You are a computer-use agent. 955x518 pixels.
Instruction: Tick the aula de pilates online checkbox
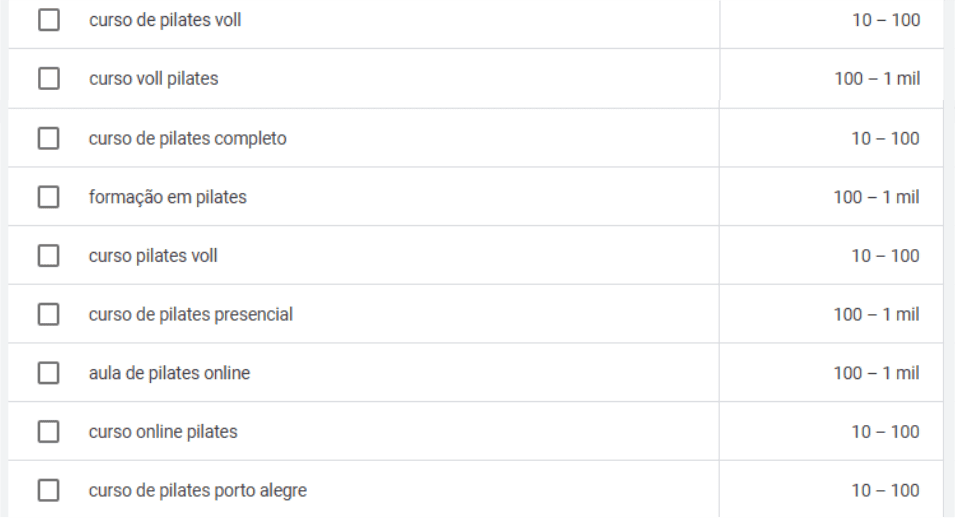pos(48,374)
